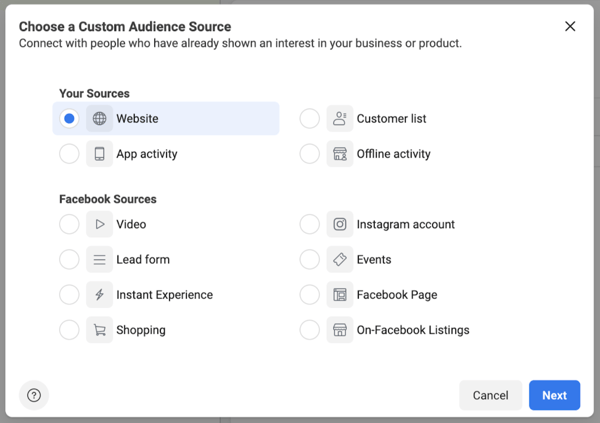Close the Custom Audience Source dialog
Image resolution: width=600 pixels, height=423 pixels.
pos(570,26)
